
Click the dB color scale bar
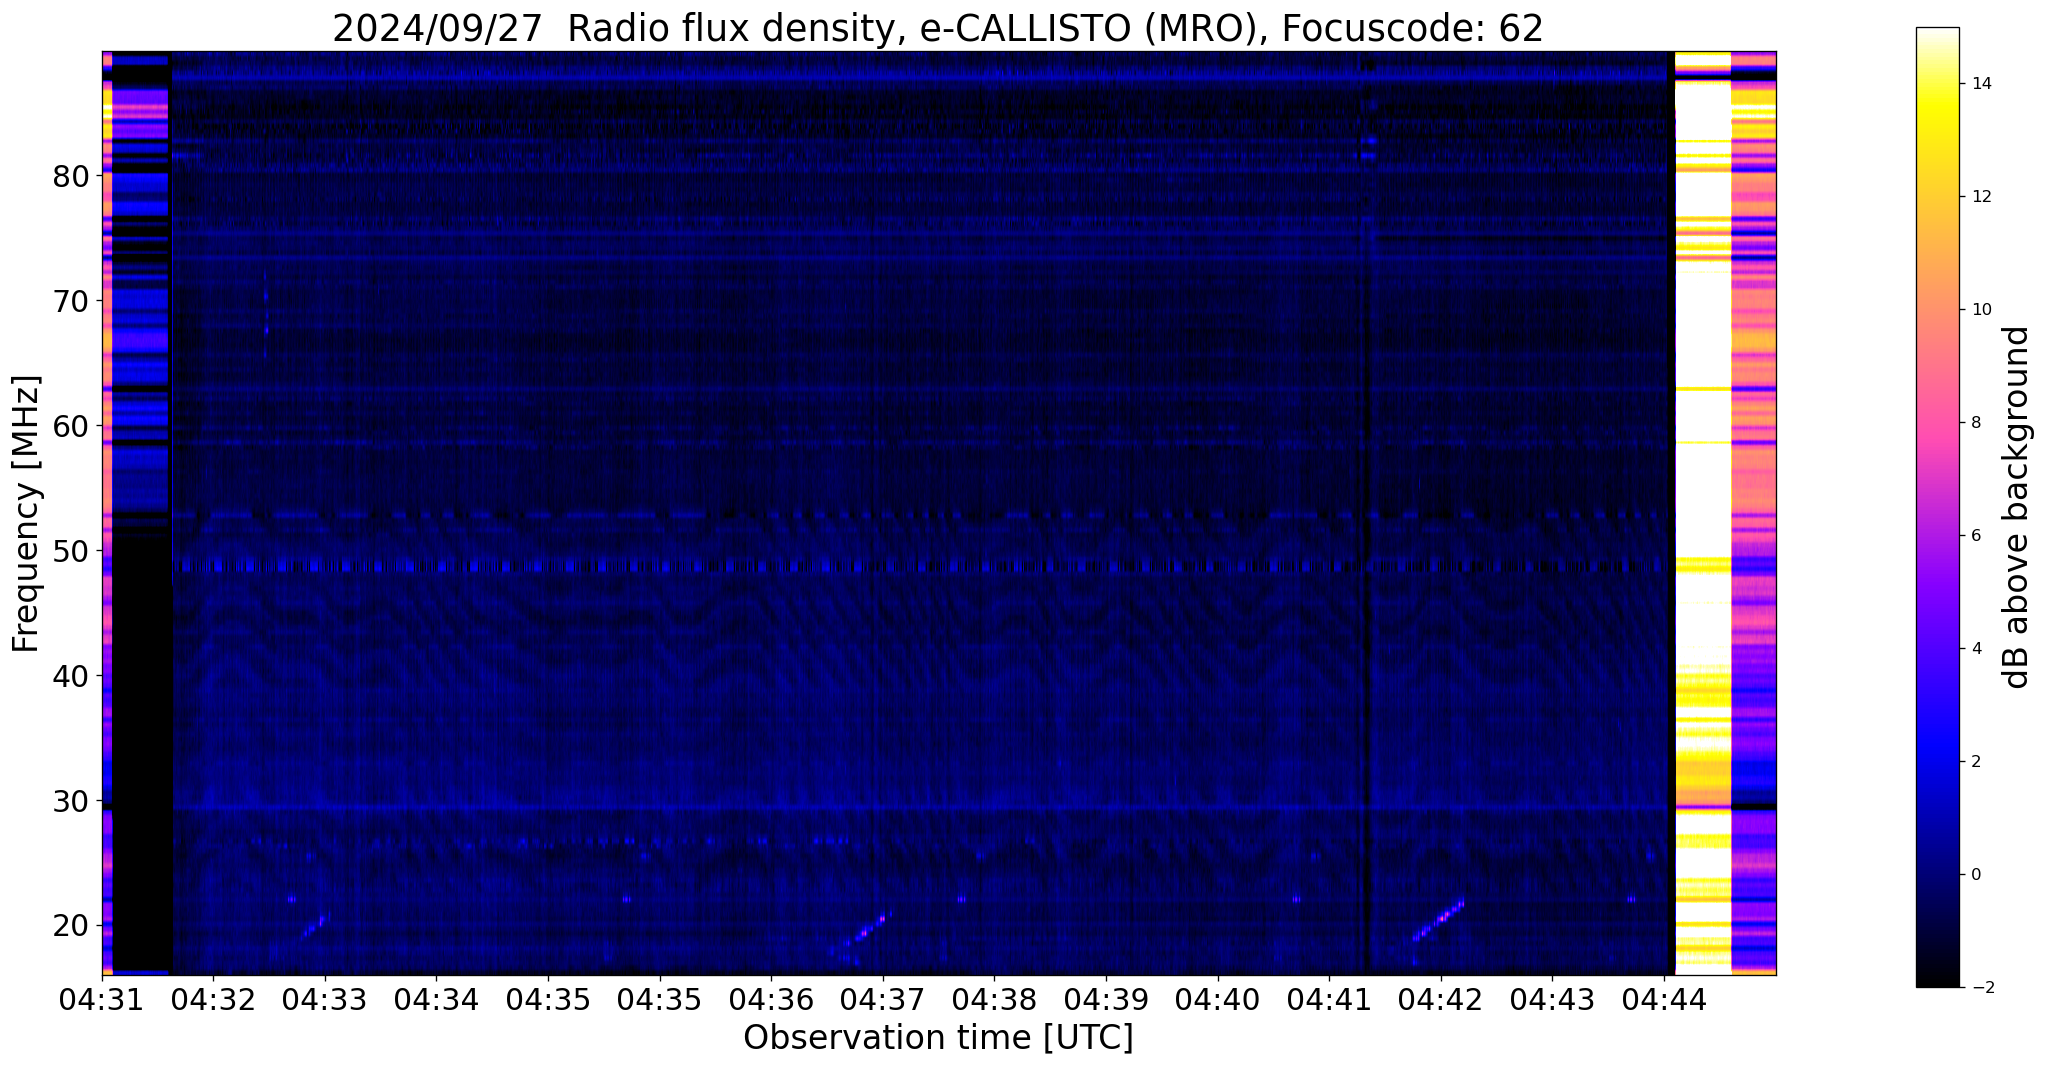point(1937,507)
